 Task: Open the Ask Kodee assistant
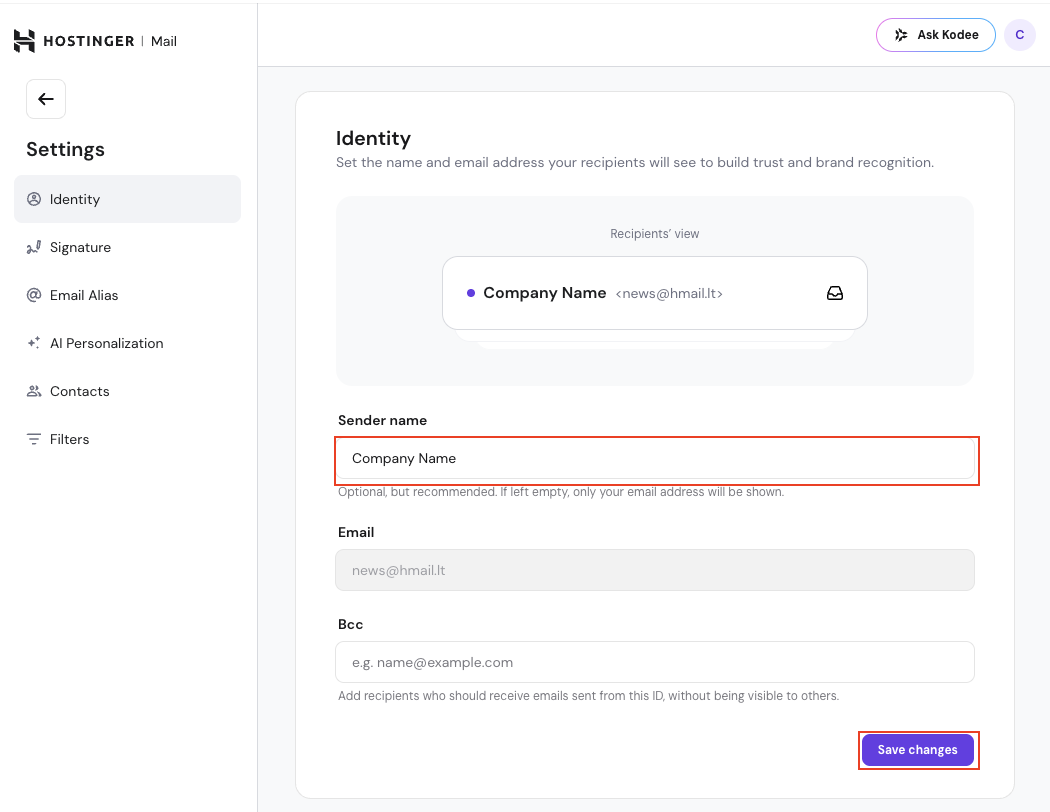[x=935, y=35]
